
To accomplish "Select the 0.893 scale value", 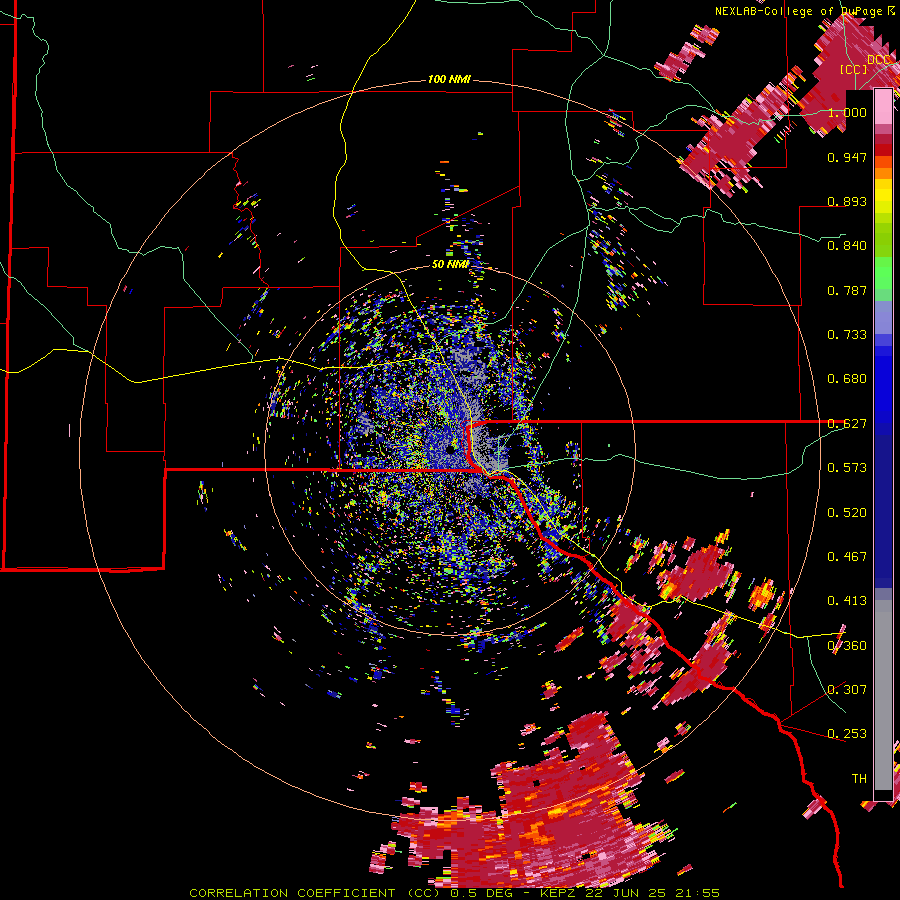I will click(847, 201).
